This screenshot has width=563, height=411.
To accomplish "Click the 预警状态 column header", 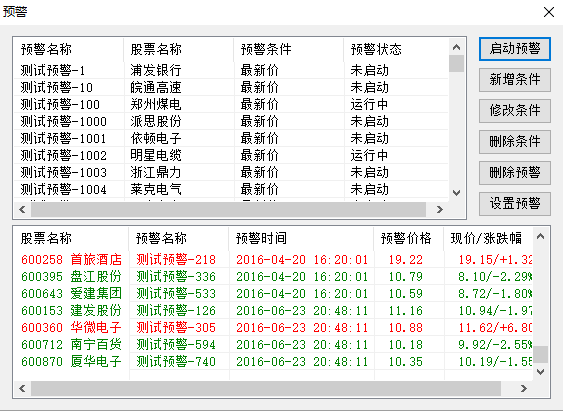I will tap(396, 49).
